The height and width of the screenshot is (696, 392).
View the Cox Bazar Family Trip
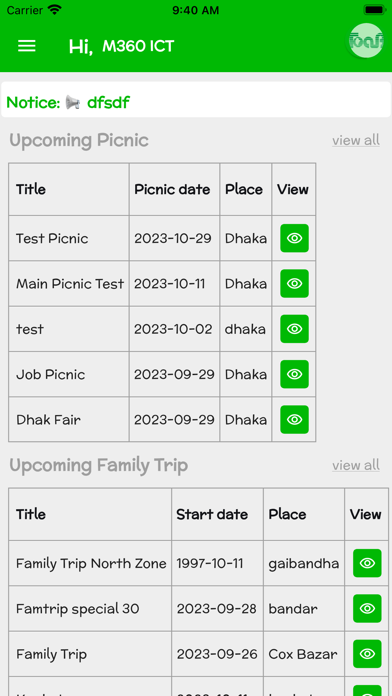367,654
